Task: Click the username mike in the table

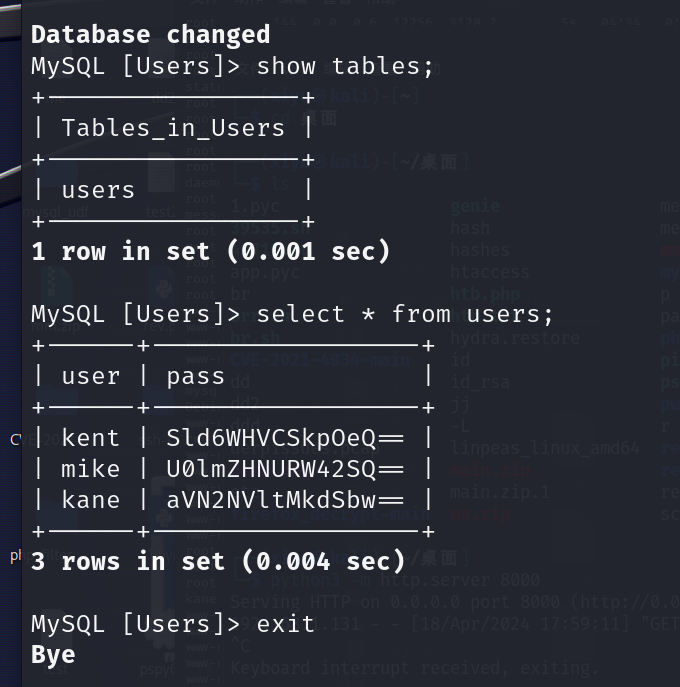Action: [90, 469]
